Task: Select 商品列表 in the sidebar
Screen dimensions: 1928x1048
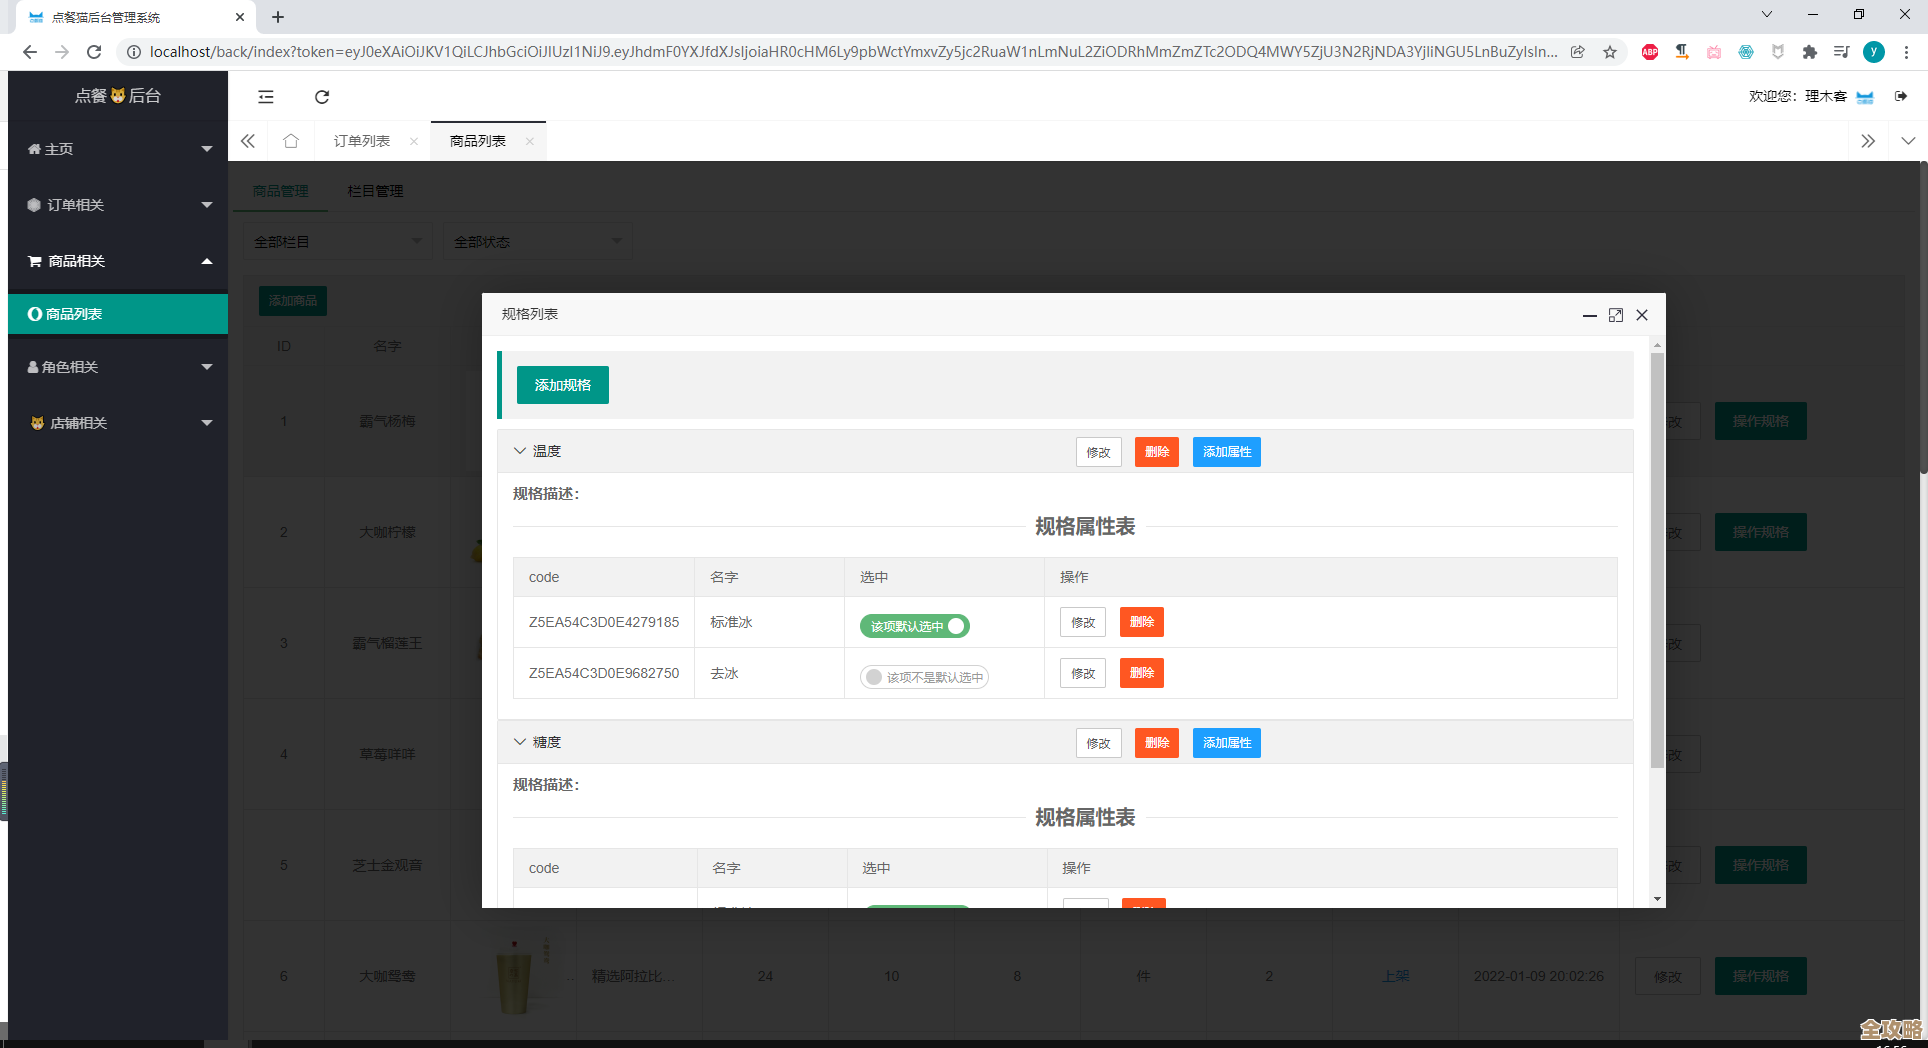Action: (x=118, y=314)
